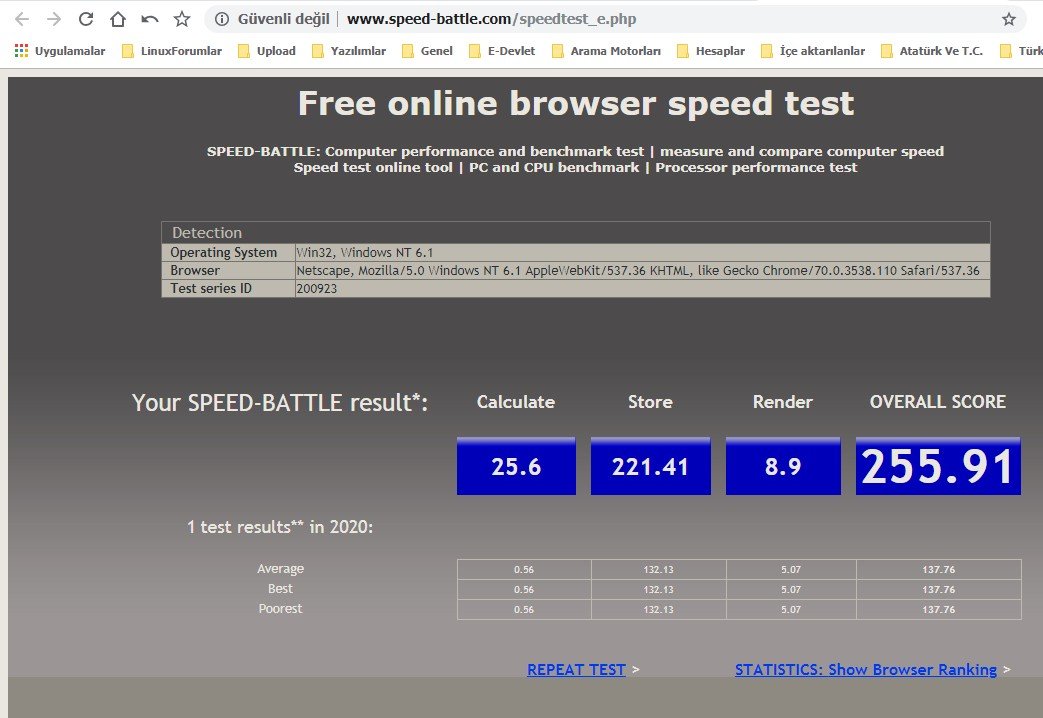This screenshot has height=718, width=1043.
Task: Click the Browser user agent string value
Action: click(638, 270)
